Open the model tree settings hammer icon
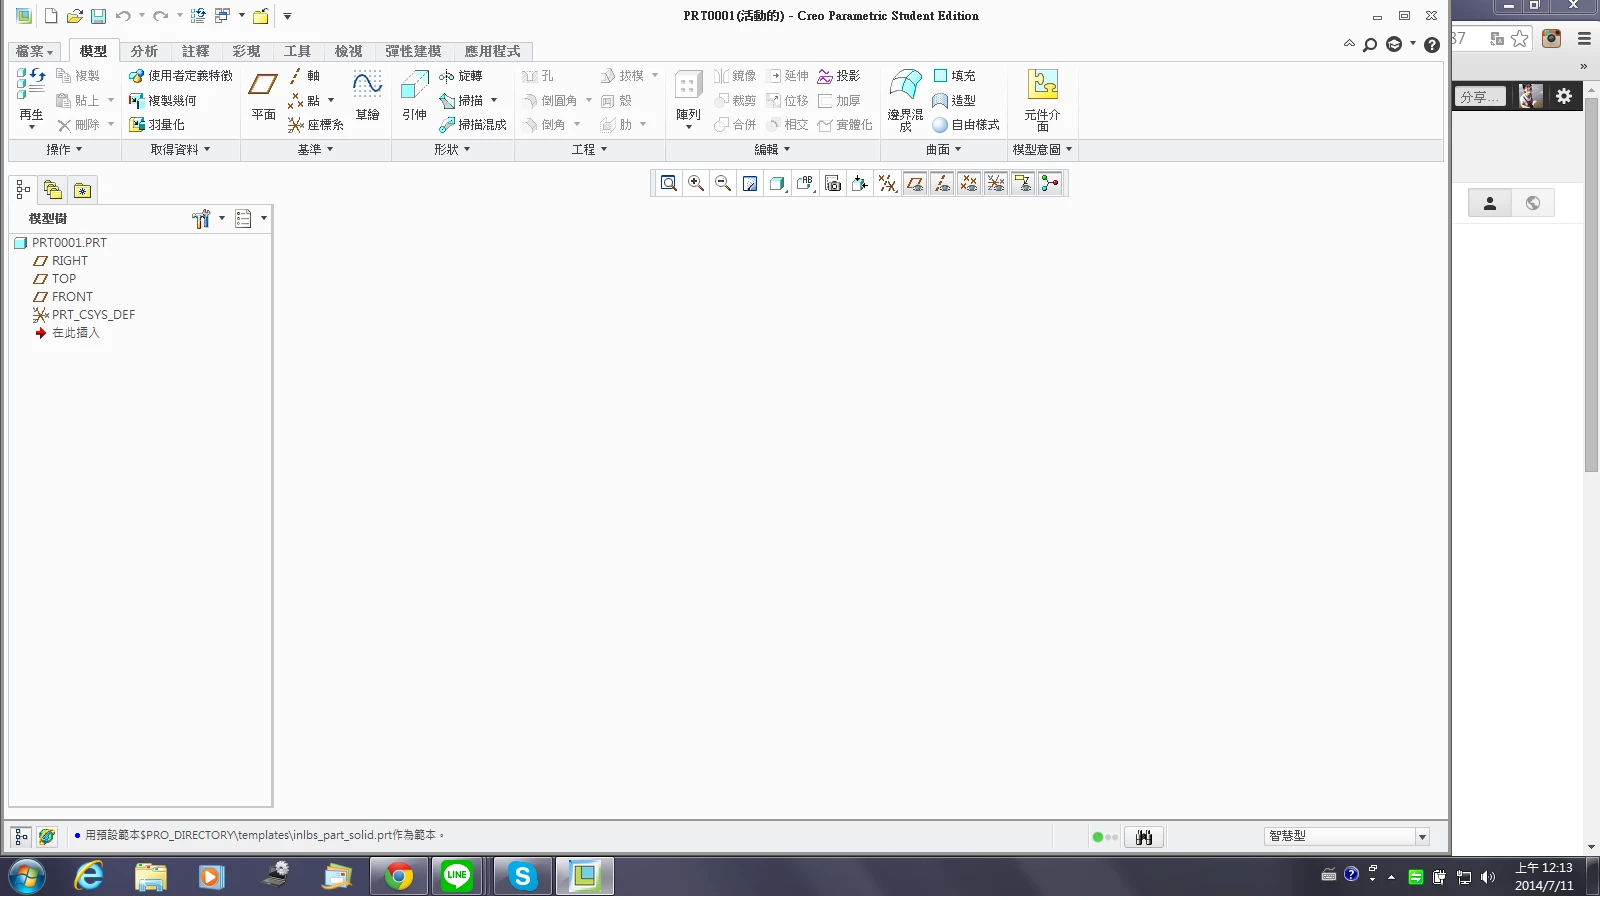This screenshot has height=900, width=1600. point(200,219)
